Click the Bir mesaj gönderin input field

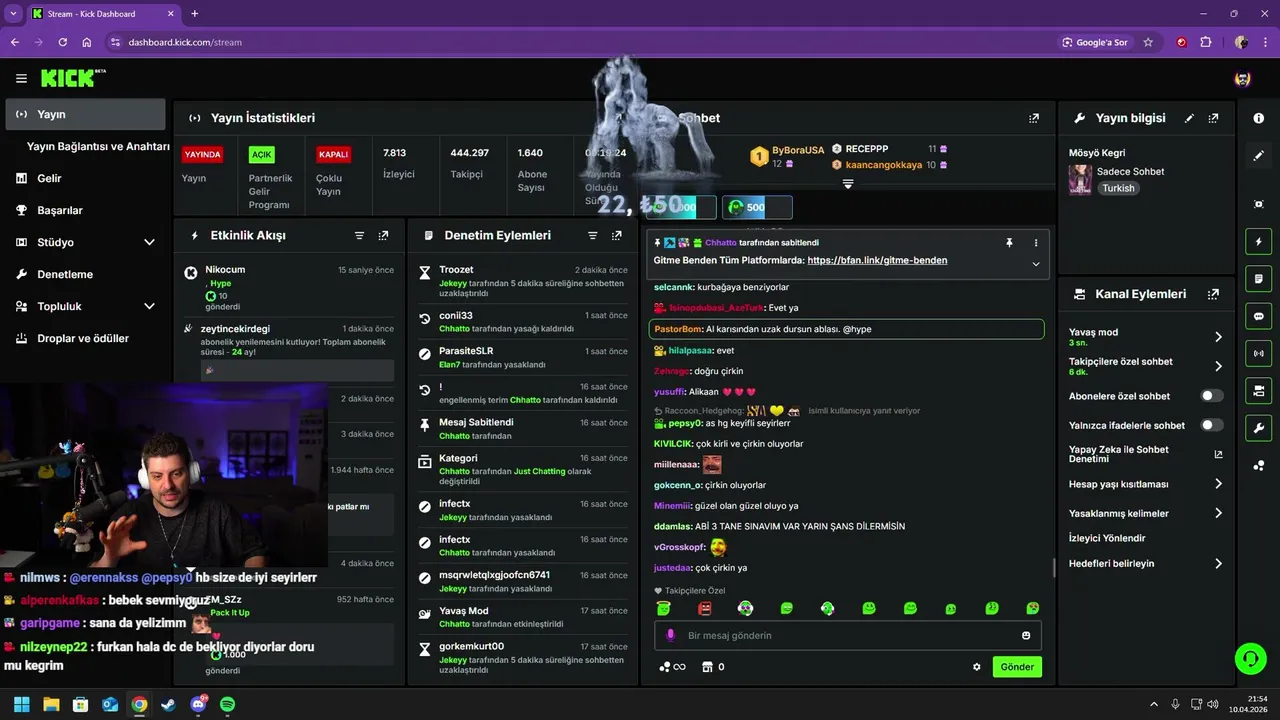(x=848, y=635)
